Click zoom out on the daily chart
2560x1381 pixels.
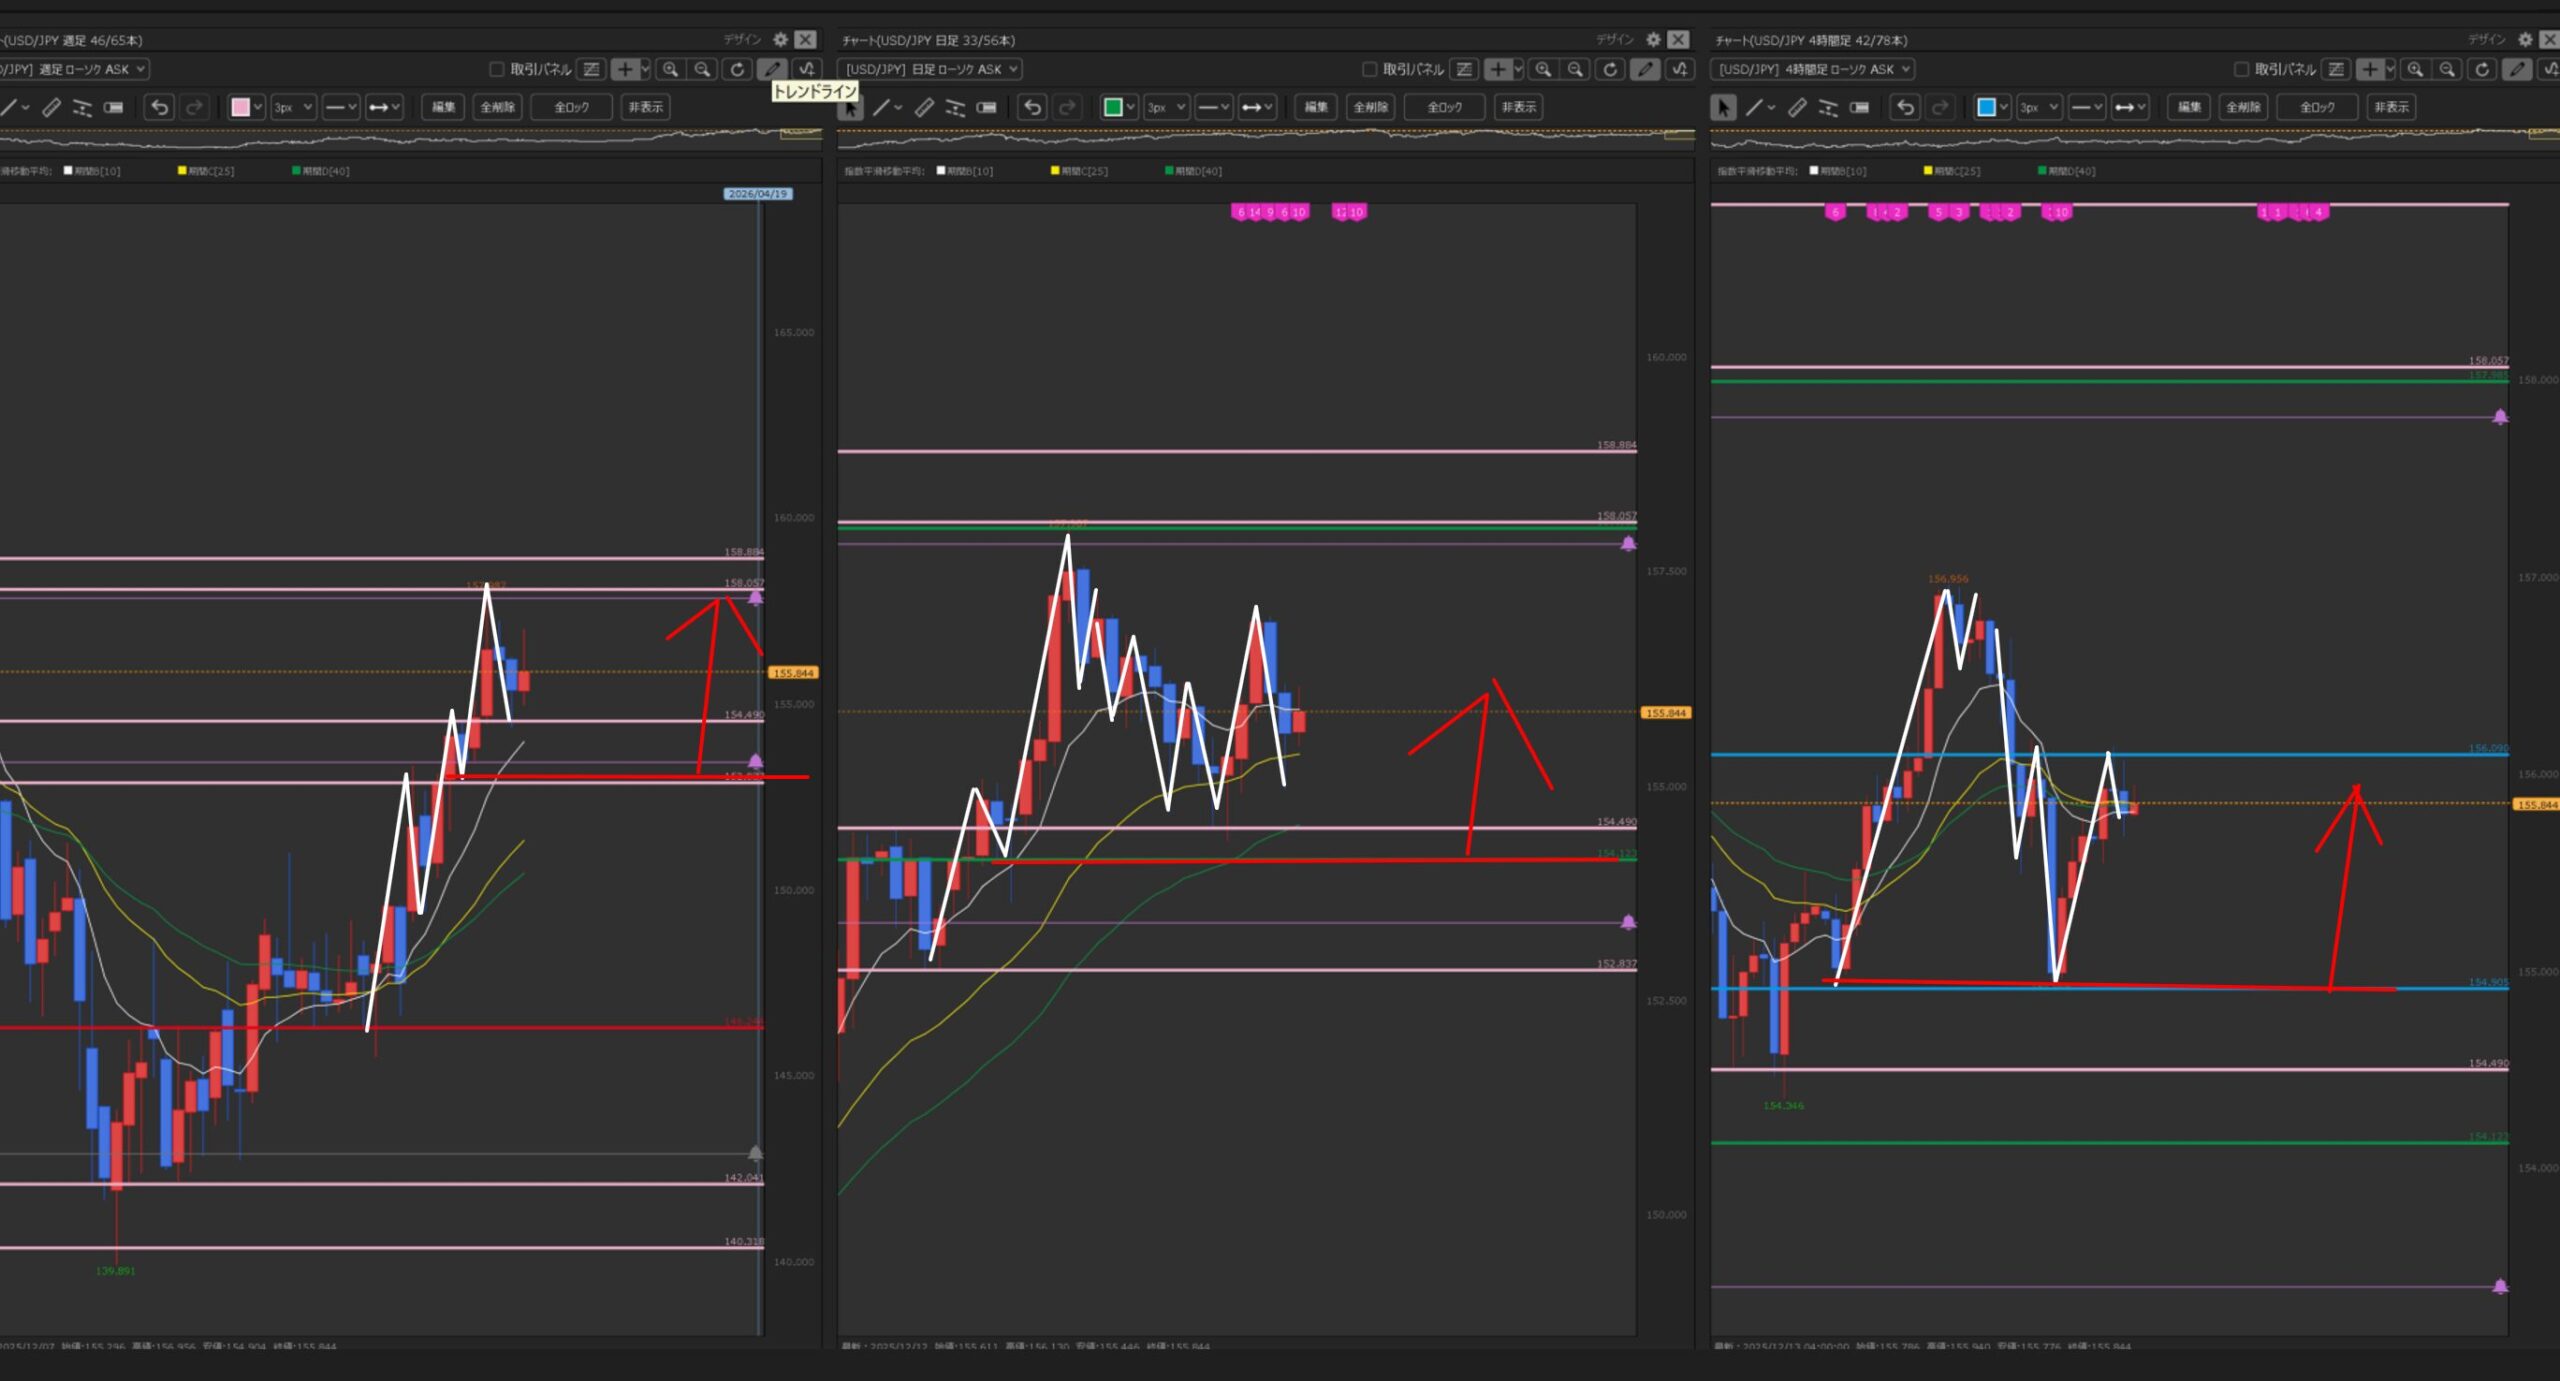click(1576, 69)
